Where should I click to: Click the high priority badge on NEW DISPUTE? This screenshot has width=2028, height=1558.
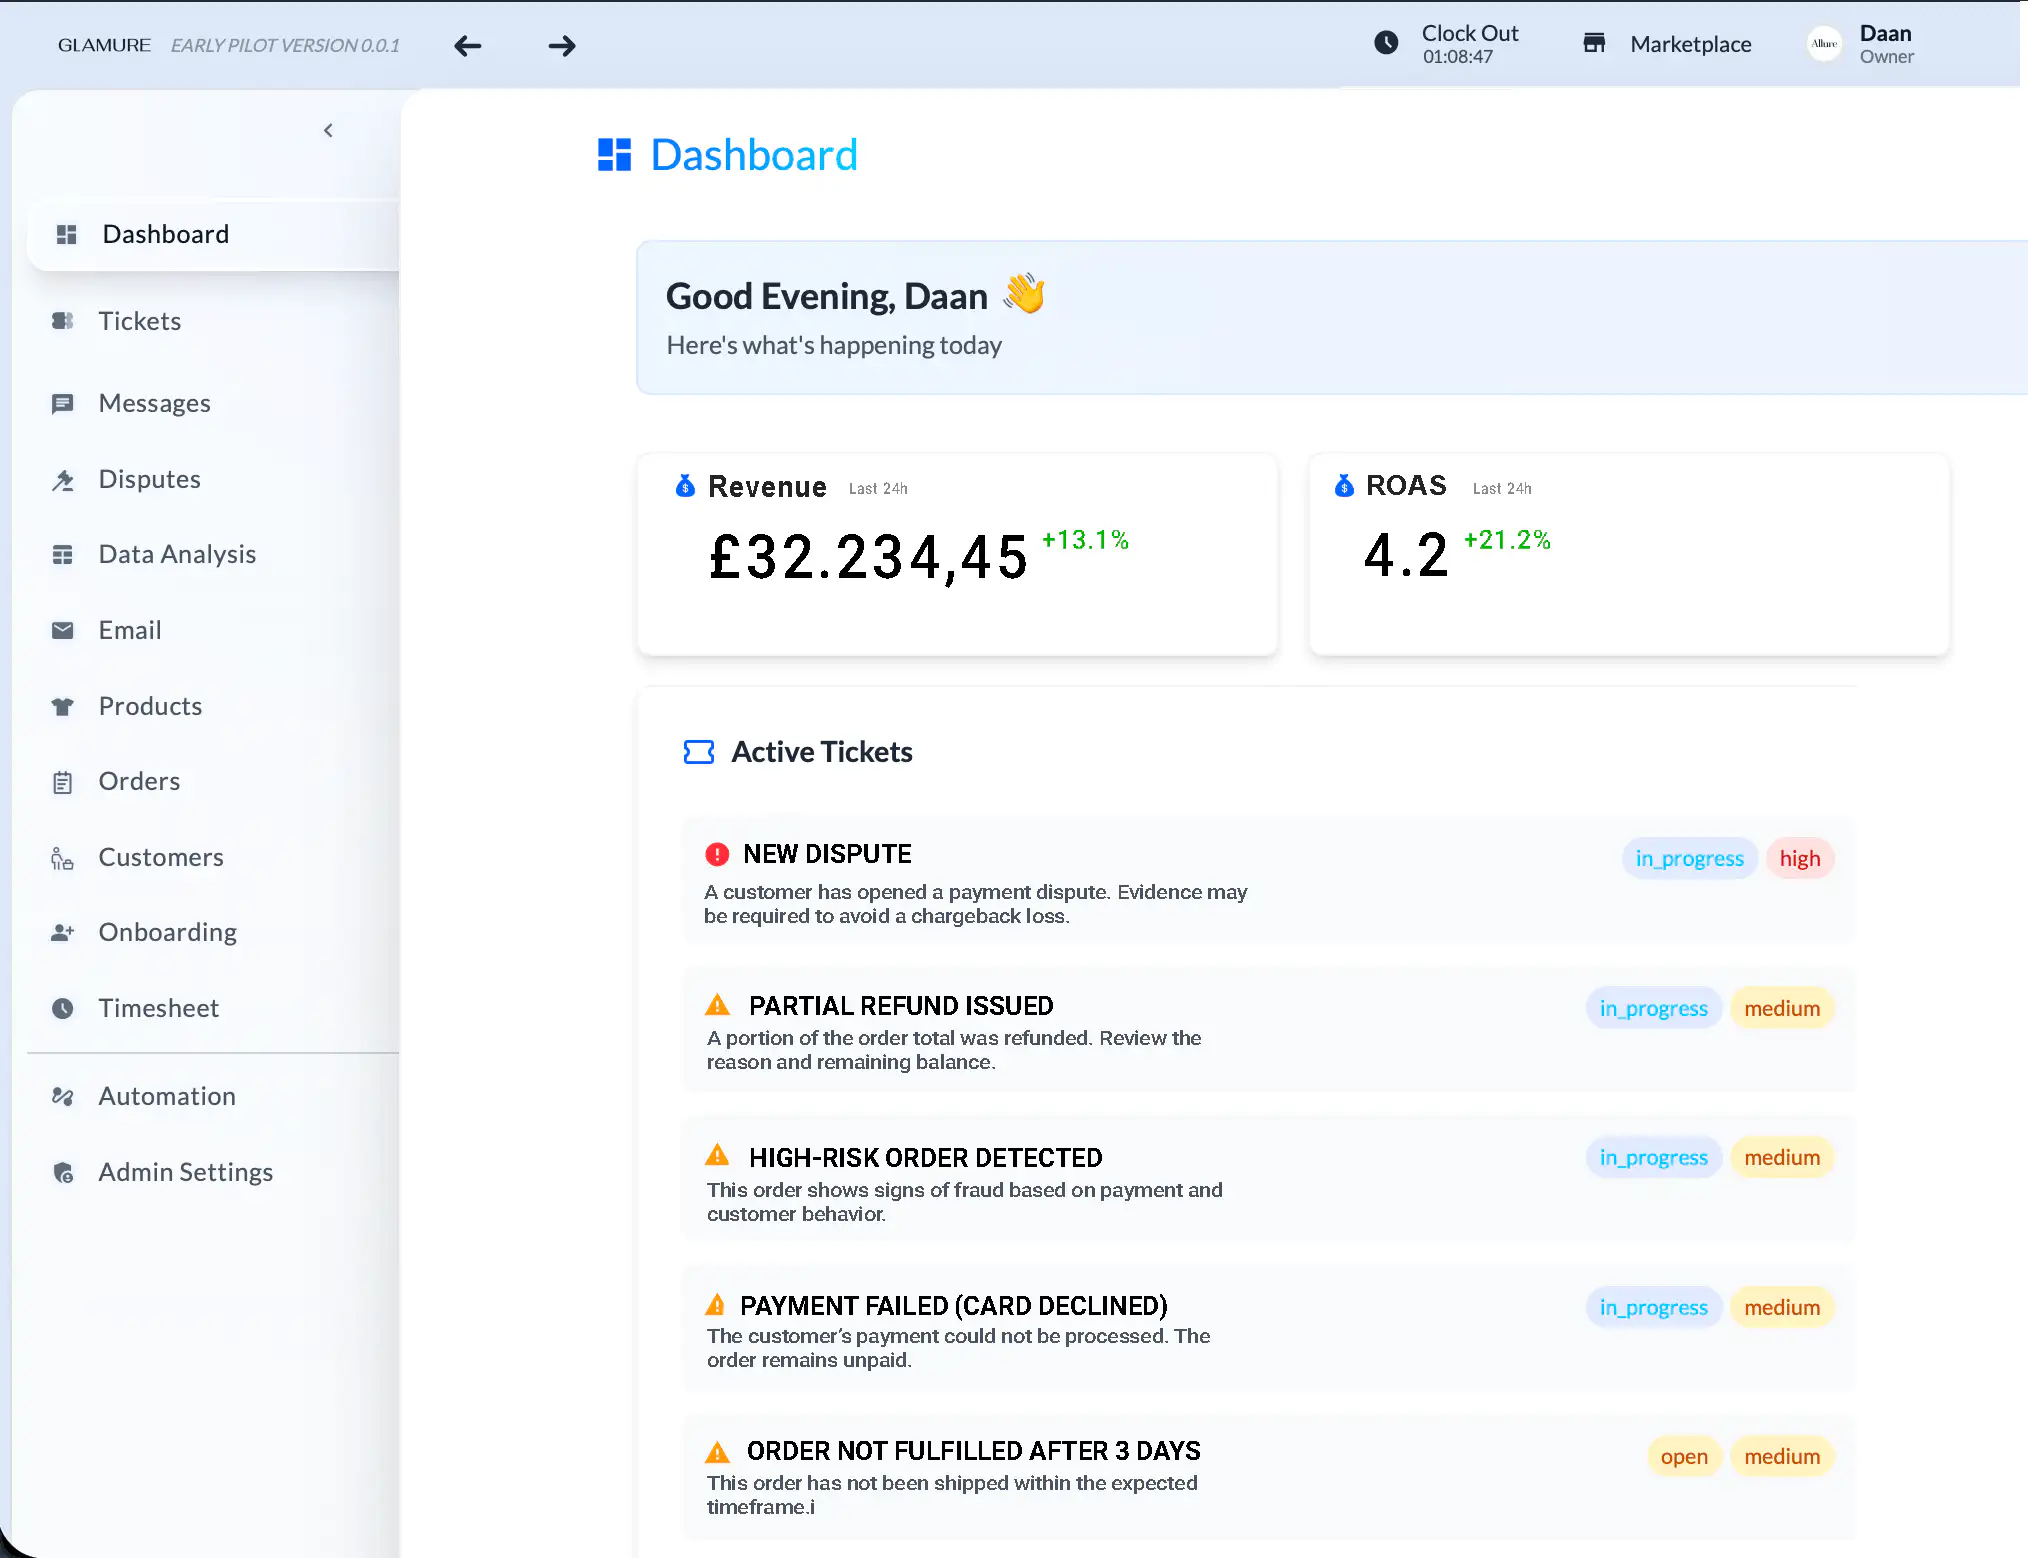1799,858
